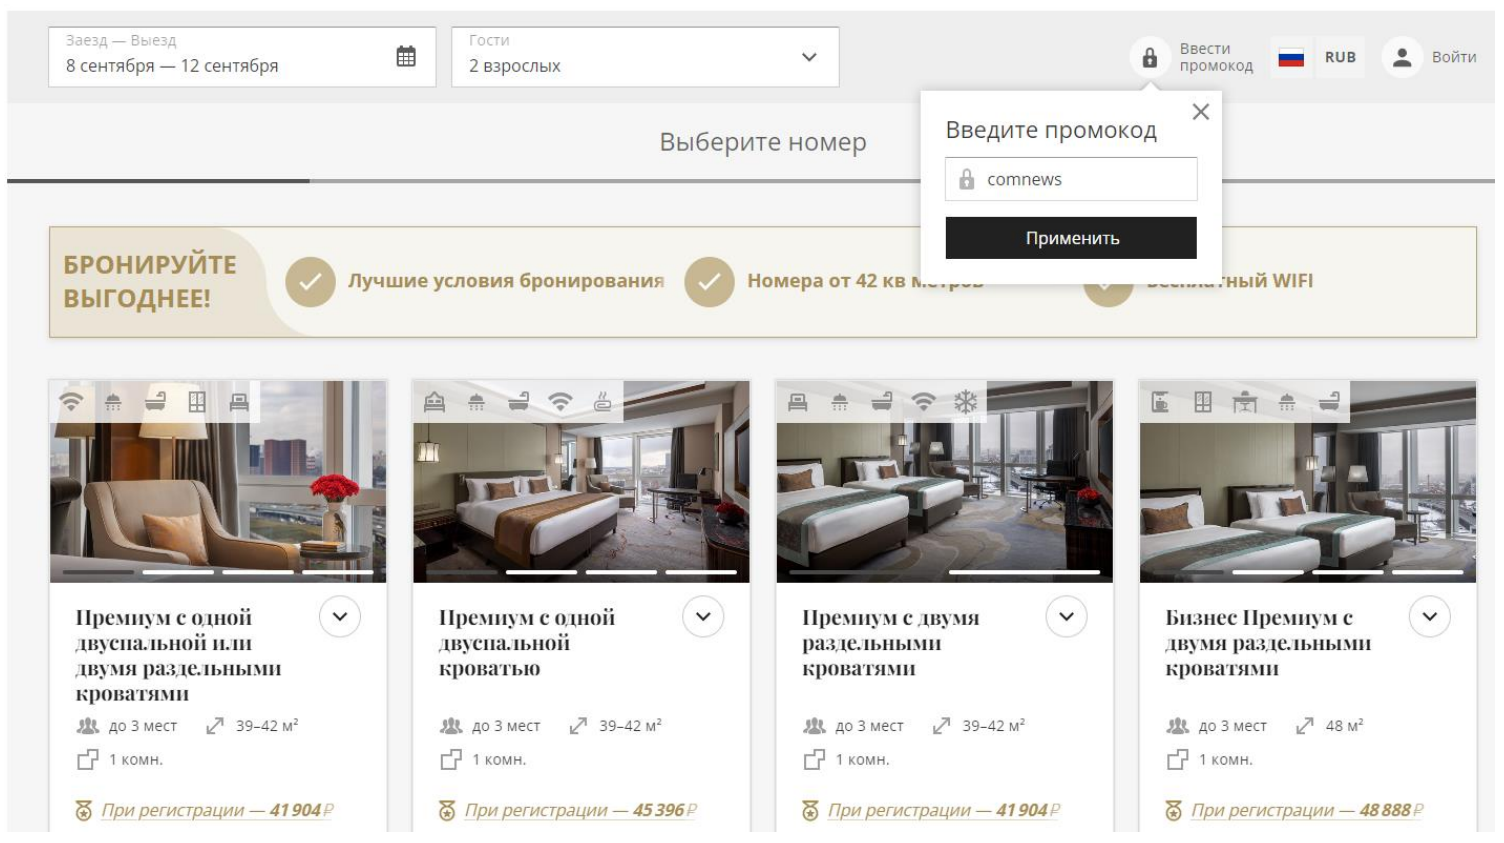The height and width of the screenshot is (843, 1504).
Task: Click the Russian flag language icon
Action: pos(1291,58)
